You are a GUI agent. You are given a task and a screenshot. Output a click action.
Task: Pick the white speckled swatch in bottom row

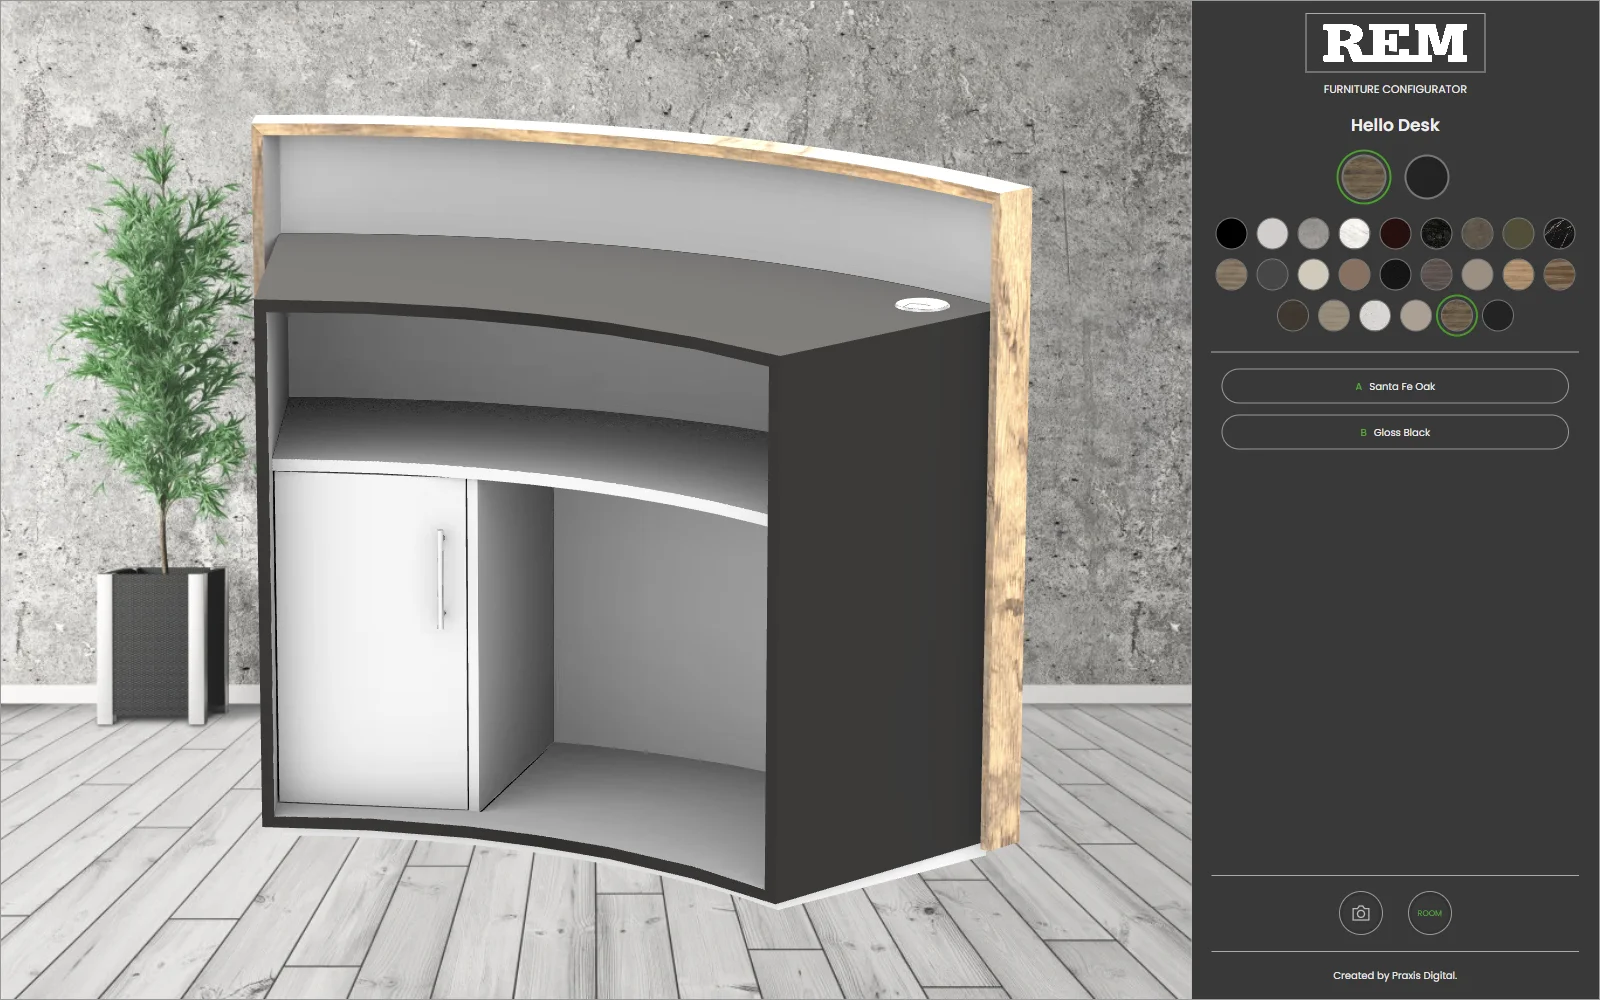tap(1375, 316)
